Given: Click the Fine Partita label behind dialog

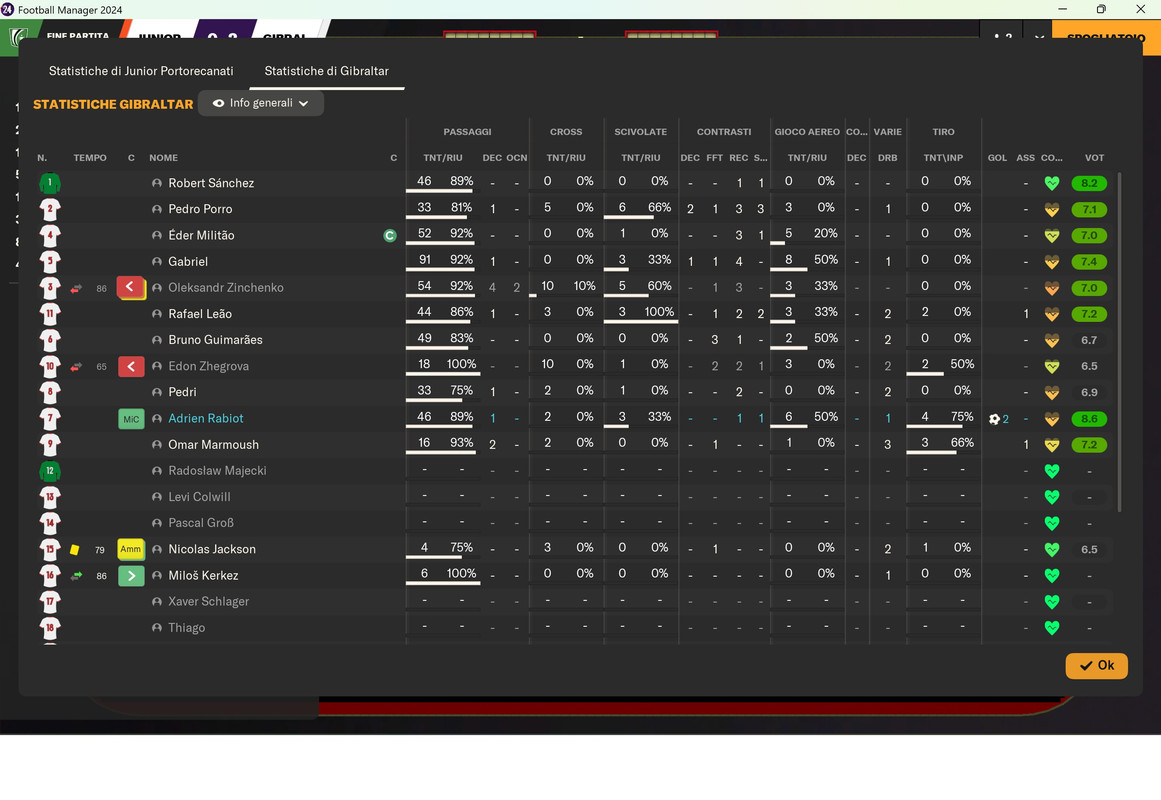Looking at the screenshot, I should (x=77, y=36).
